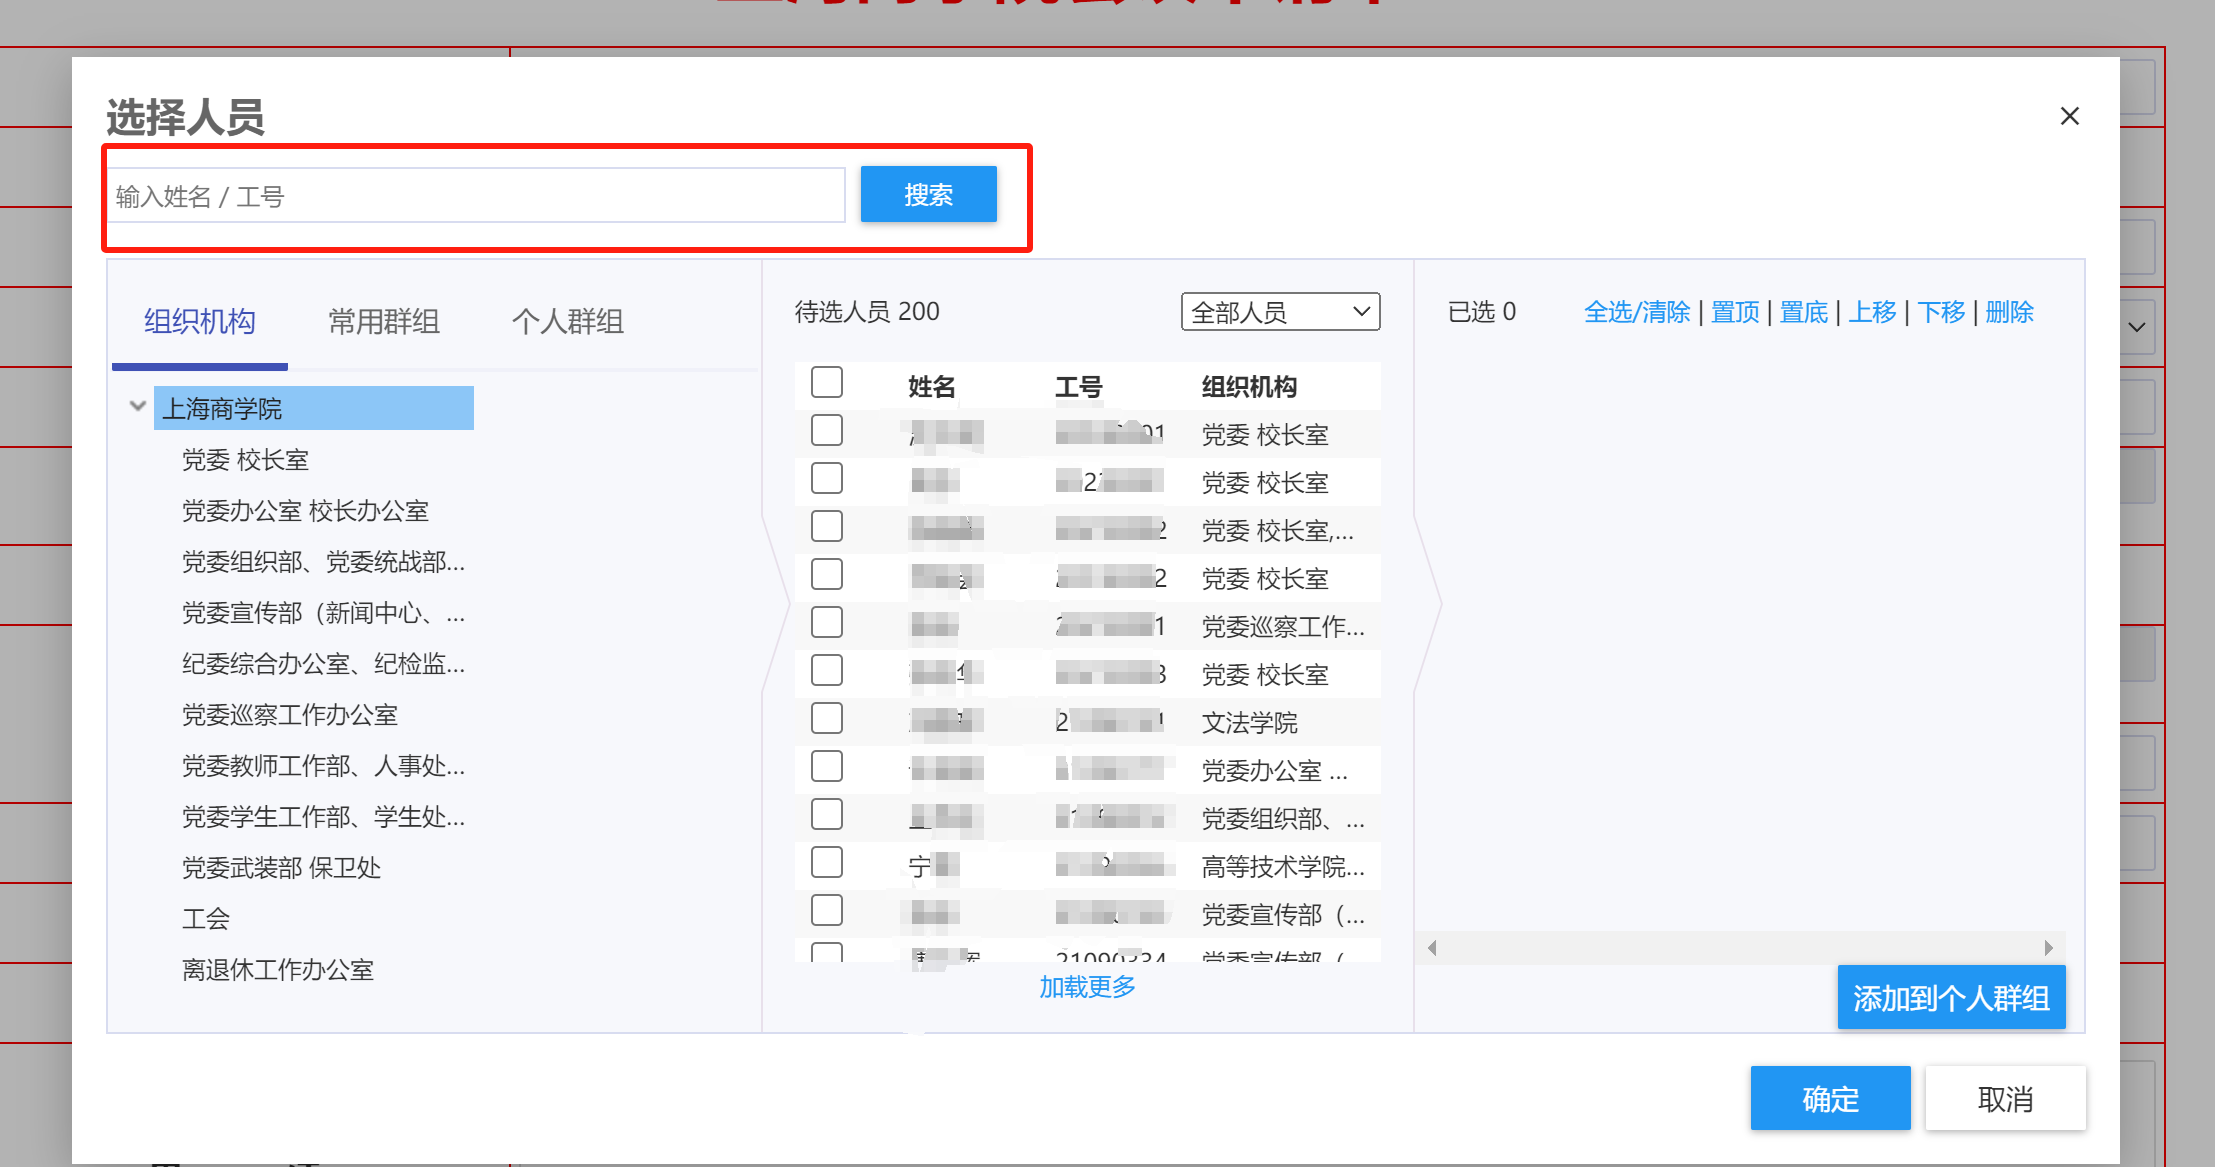Select 党委巡察工作办公室 in the tree

pyautogui.click(x=289, y=715)
